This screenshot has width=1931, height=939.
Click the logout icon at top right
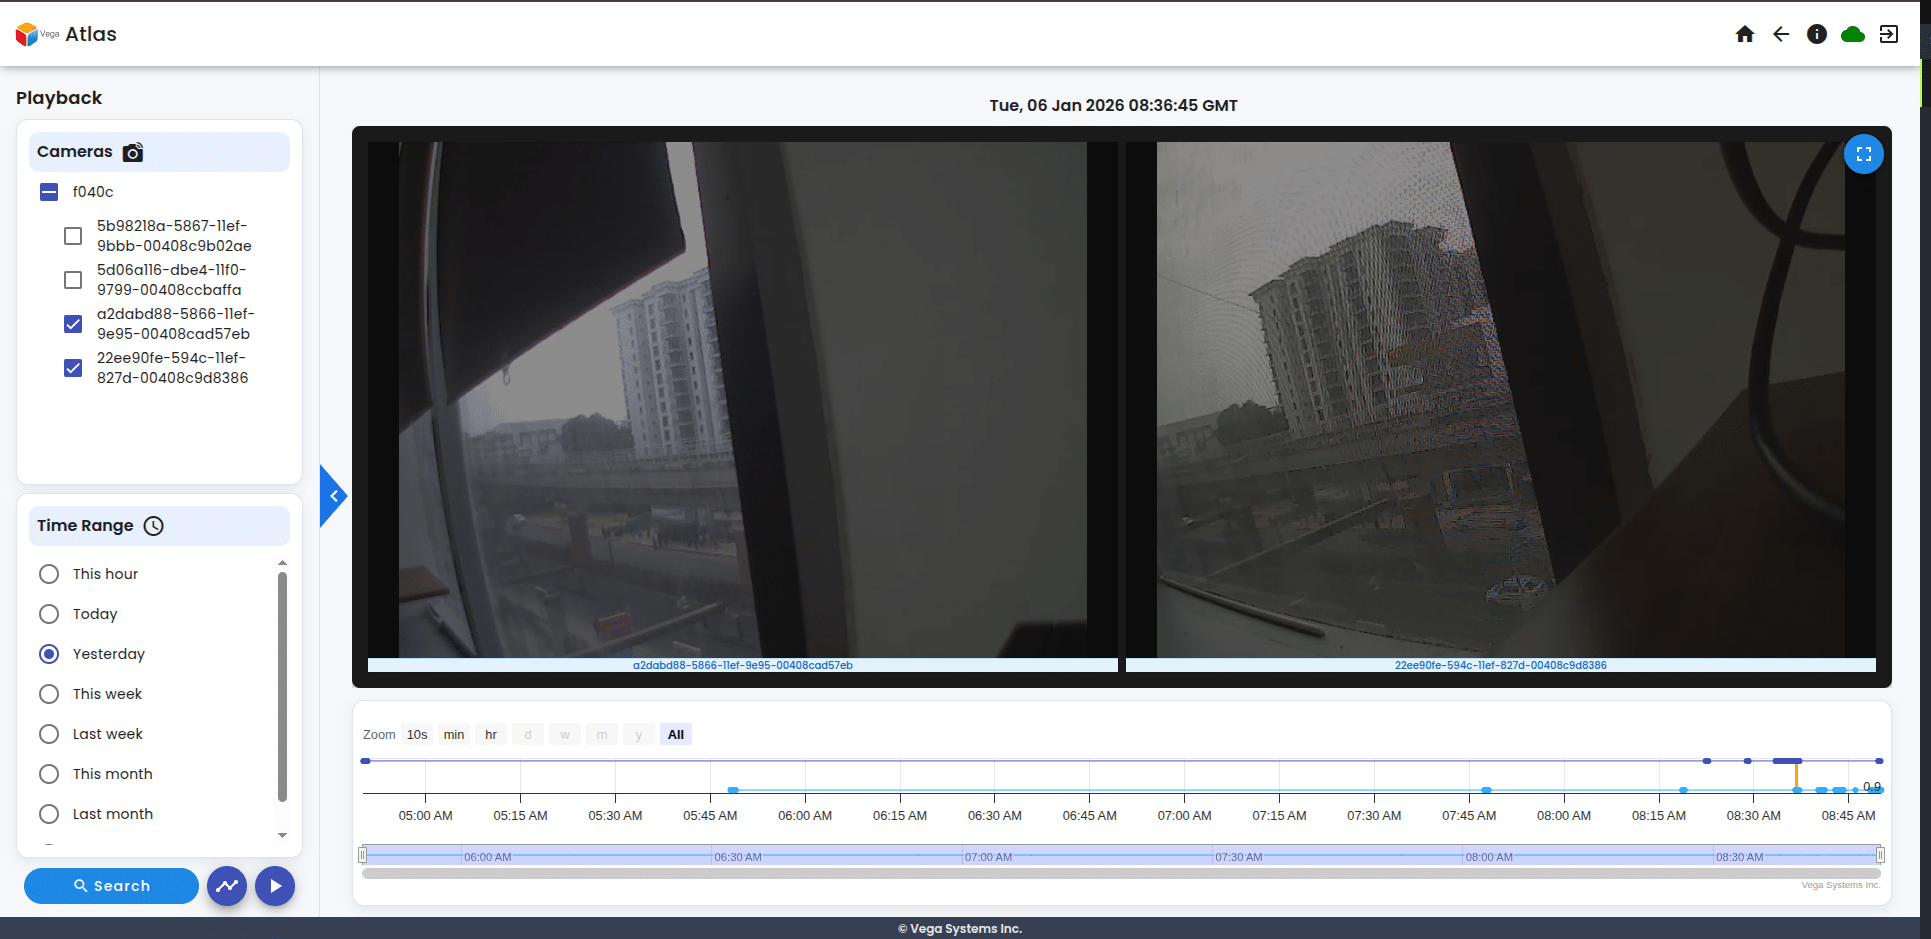coord(1890,33)
